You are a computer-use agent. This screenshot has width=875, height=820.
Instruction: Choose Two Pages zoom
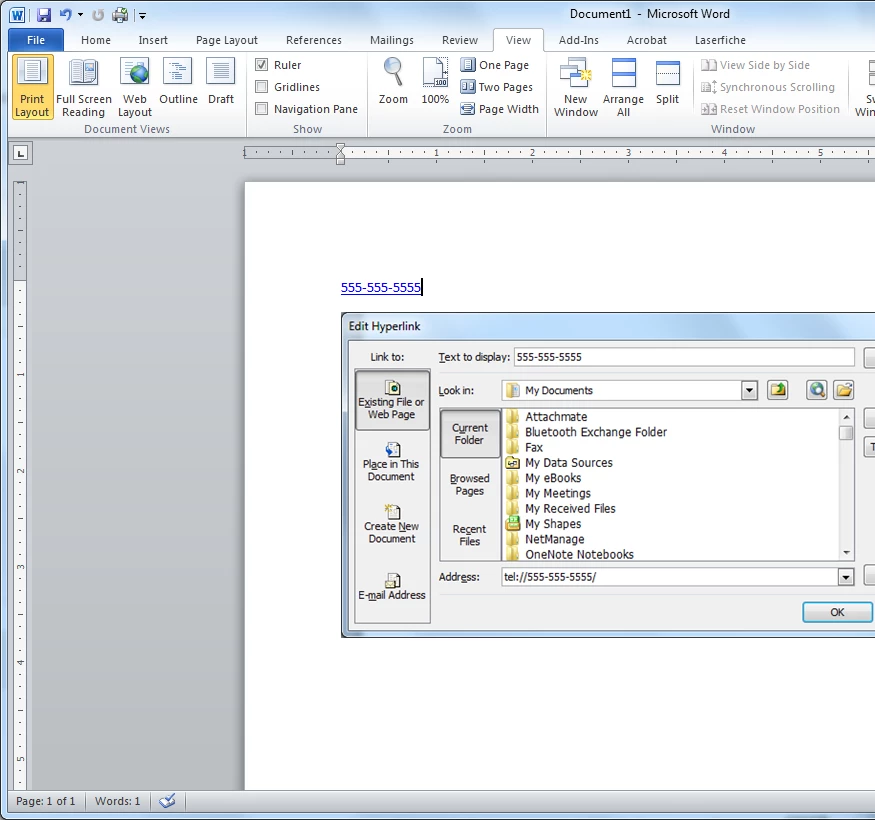click(x=497, y=87)
